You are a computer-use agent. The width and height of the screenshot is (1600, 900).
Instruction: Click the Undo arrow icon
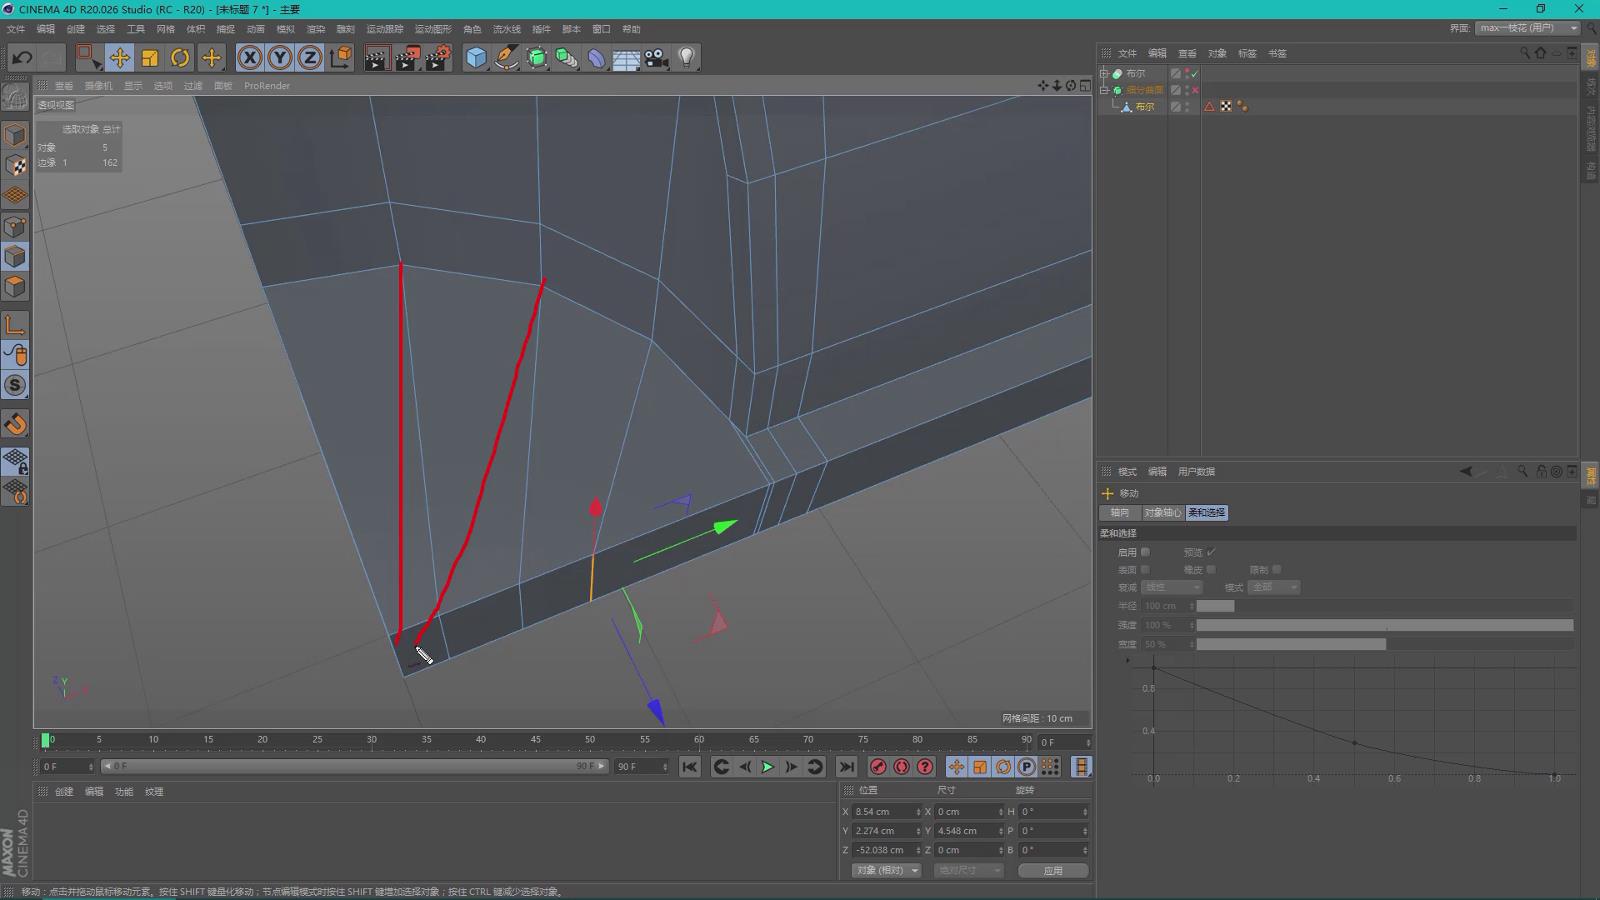click(22, 58)
